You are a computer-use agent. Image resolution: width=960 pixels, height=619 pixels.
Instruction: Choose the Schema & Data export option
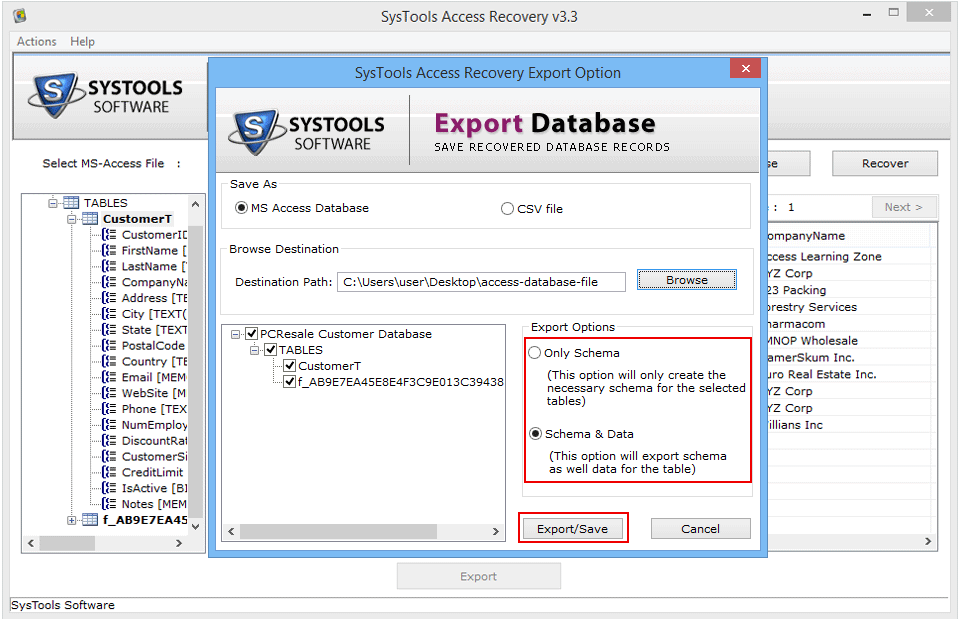[536, 433]
